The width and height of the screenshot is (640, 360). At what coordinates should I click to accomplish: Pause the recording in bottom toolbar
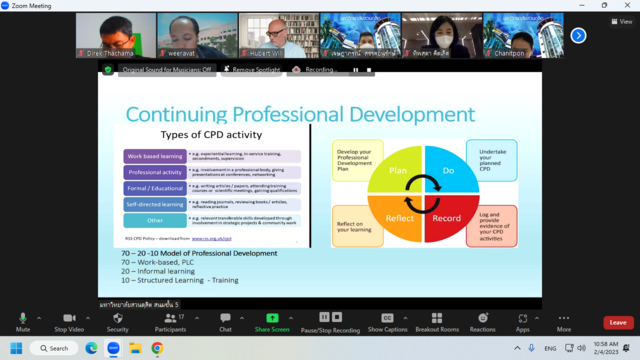(324, 317)
